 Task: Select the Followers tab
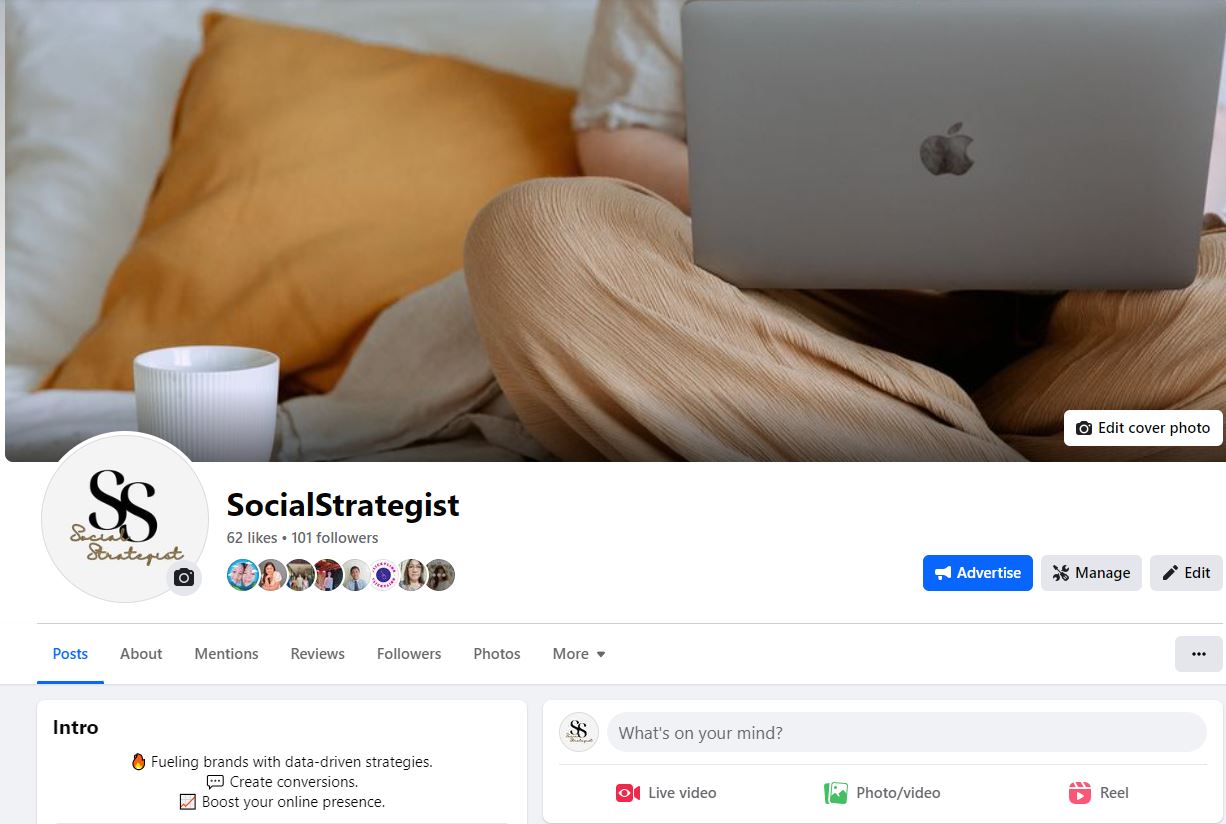point(409,654)
